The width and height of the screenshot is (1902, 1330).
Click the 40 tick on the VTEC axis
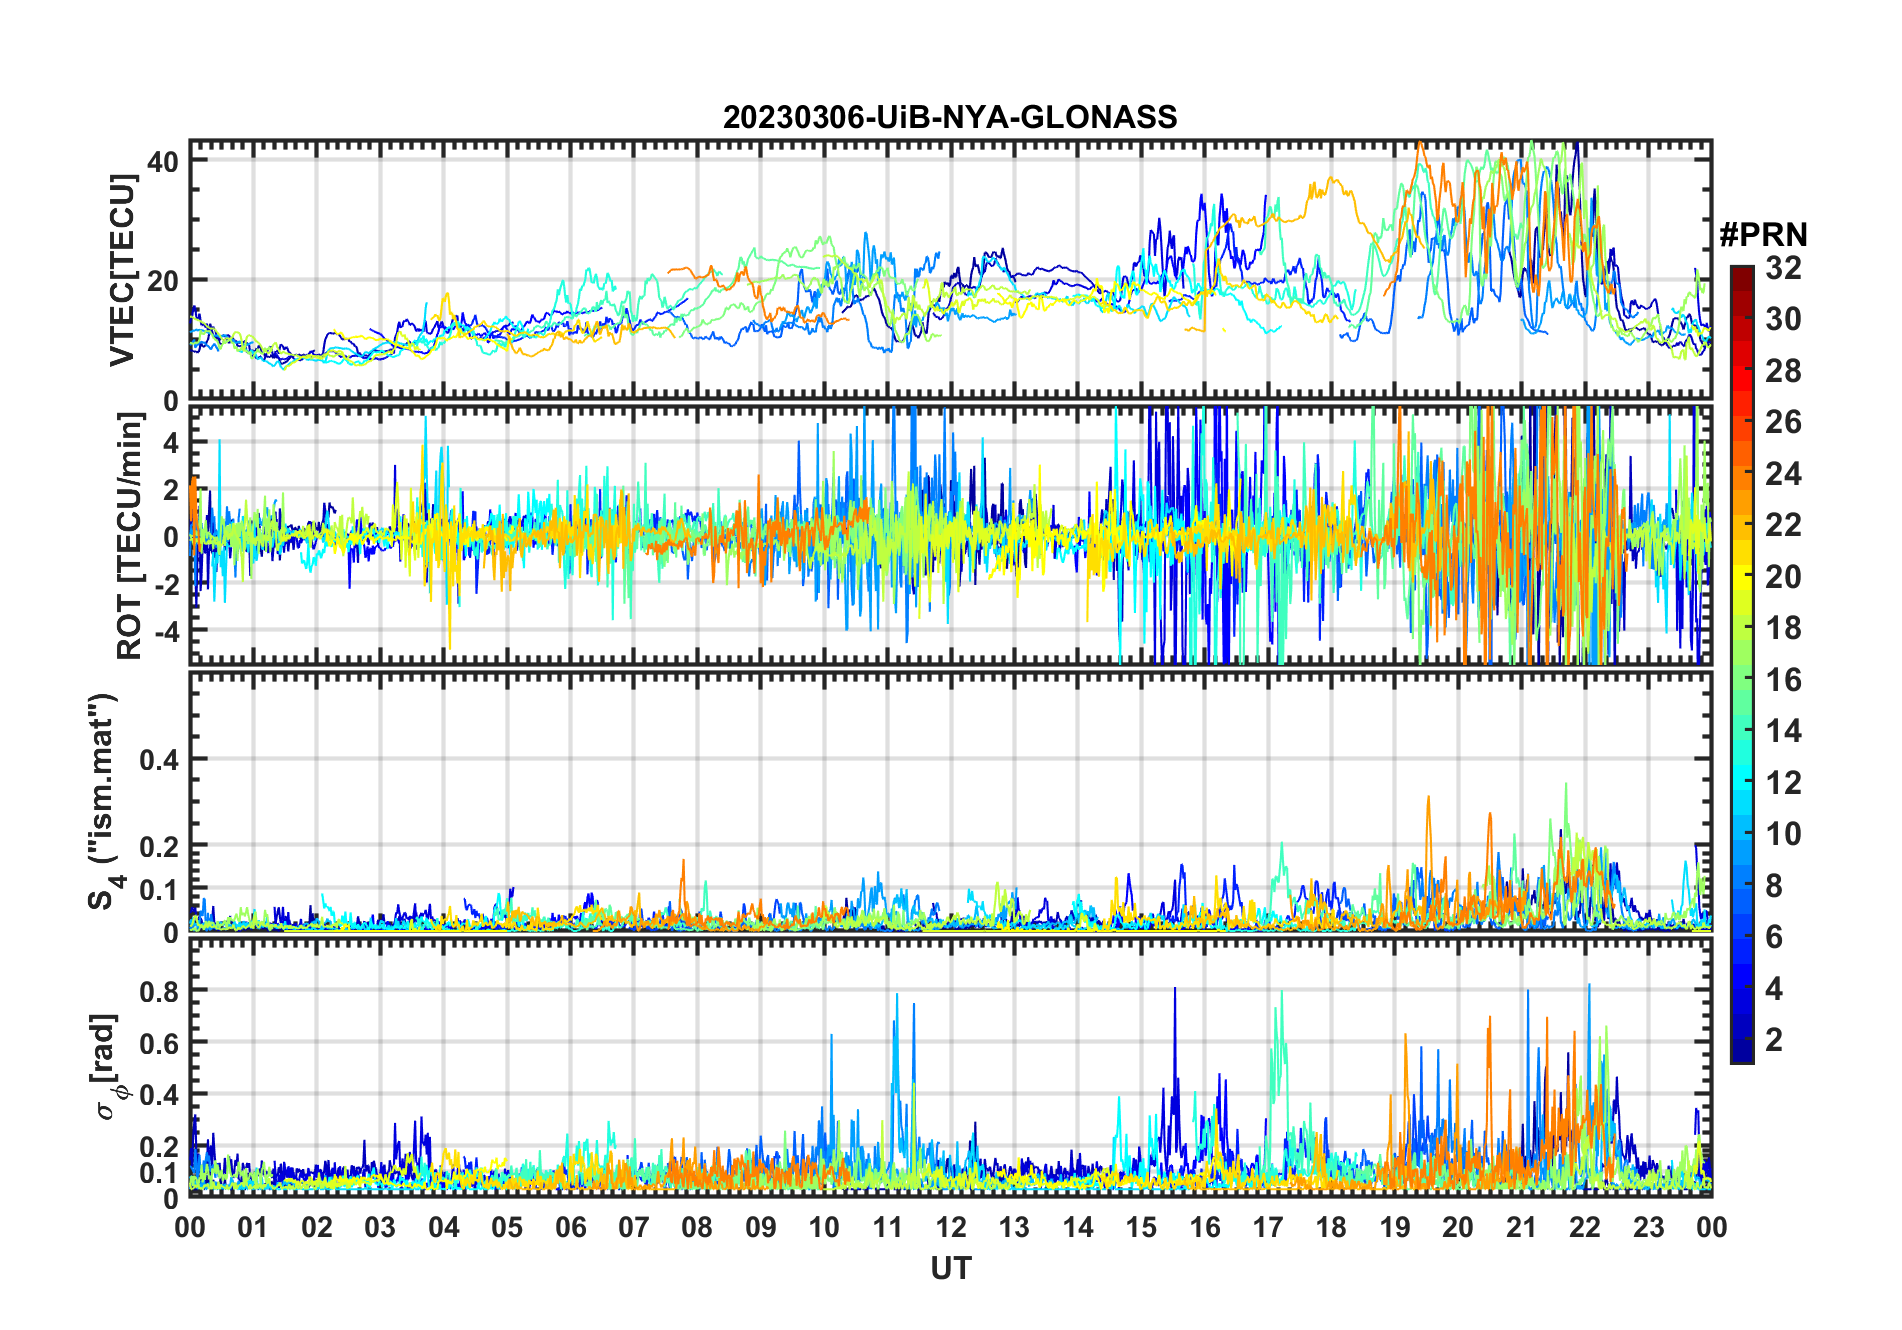click(163, 161)
